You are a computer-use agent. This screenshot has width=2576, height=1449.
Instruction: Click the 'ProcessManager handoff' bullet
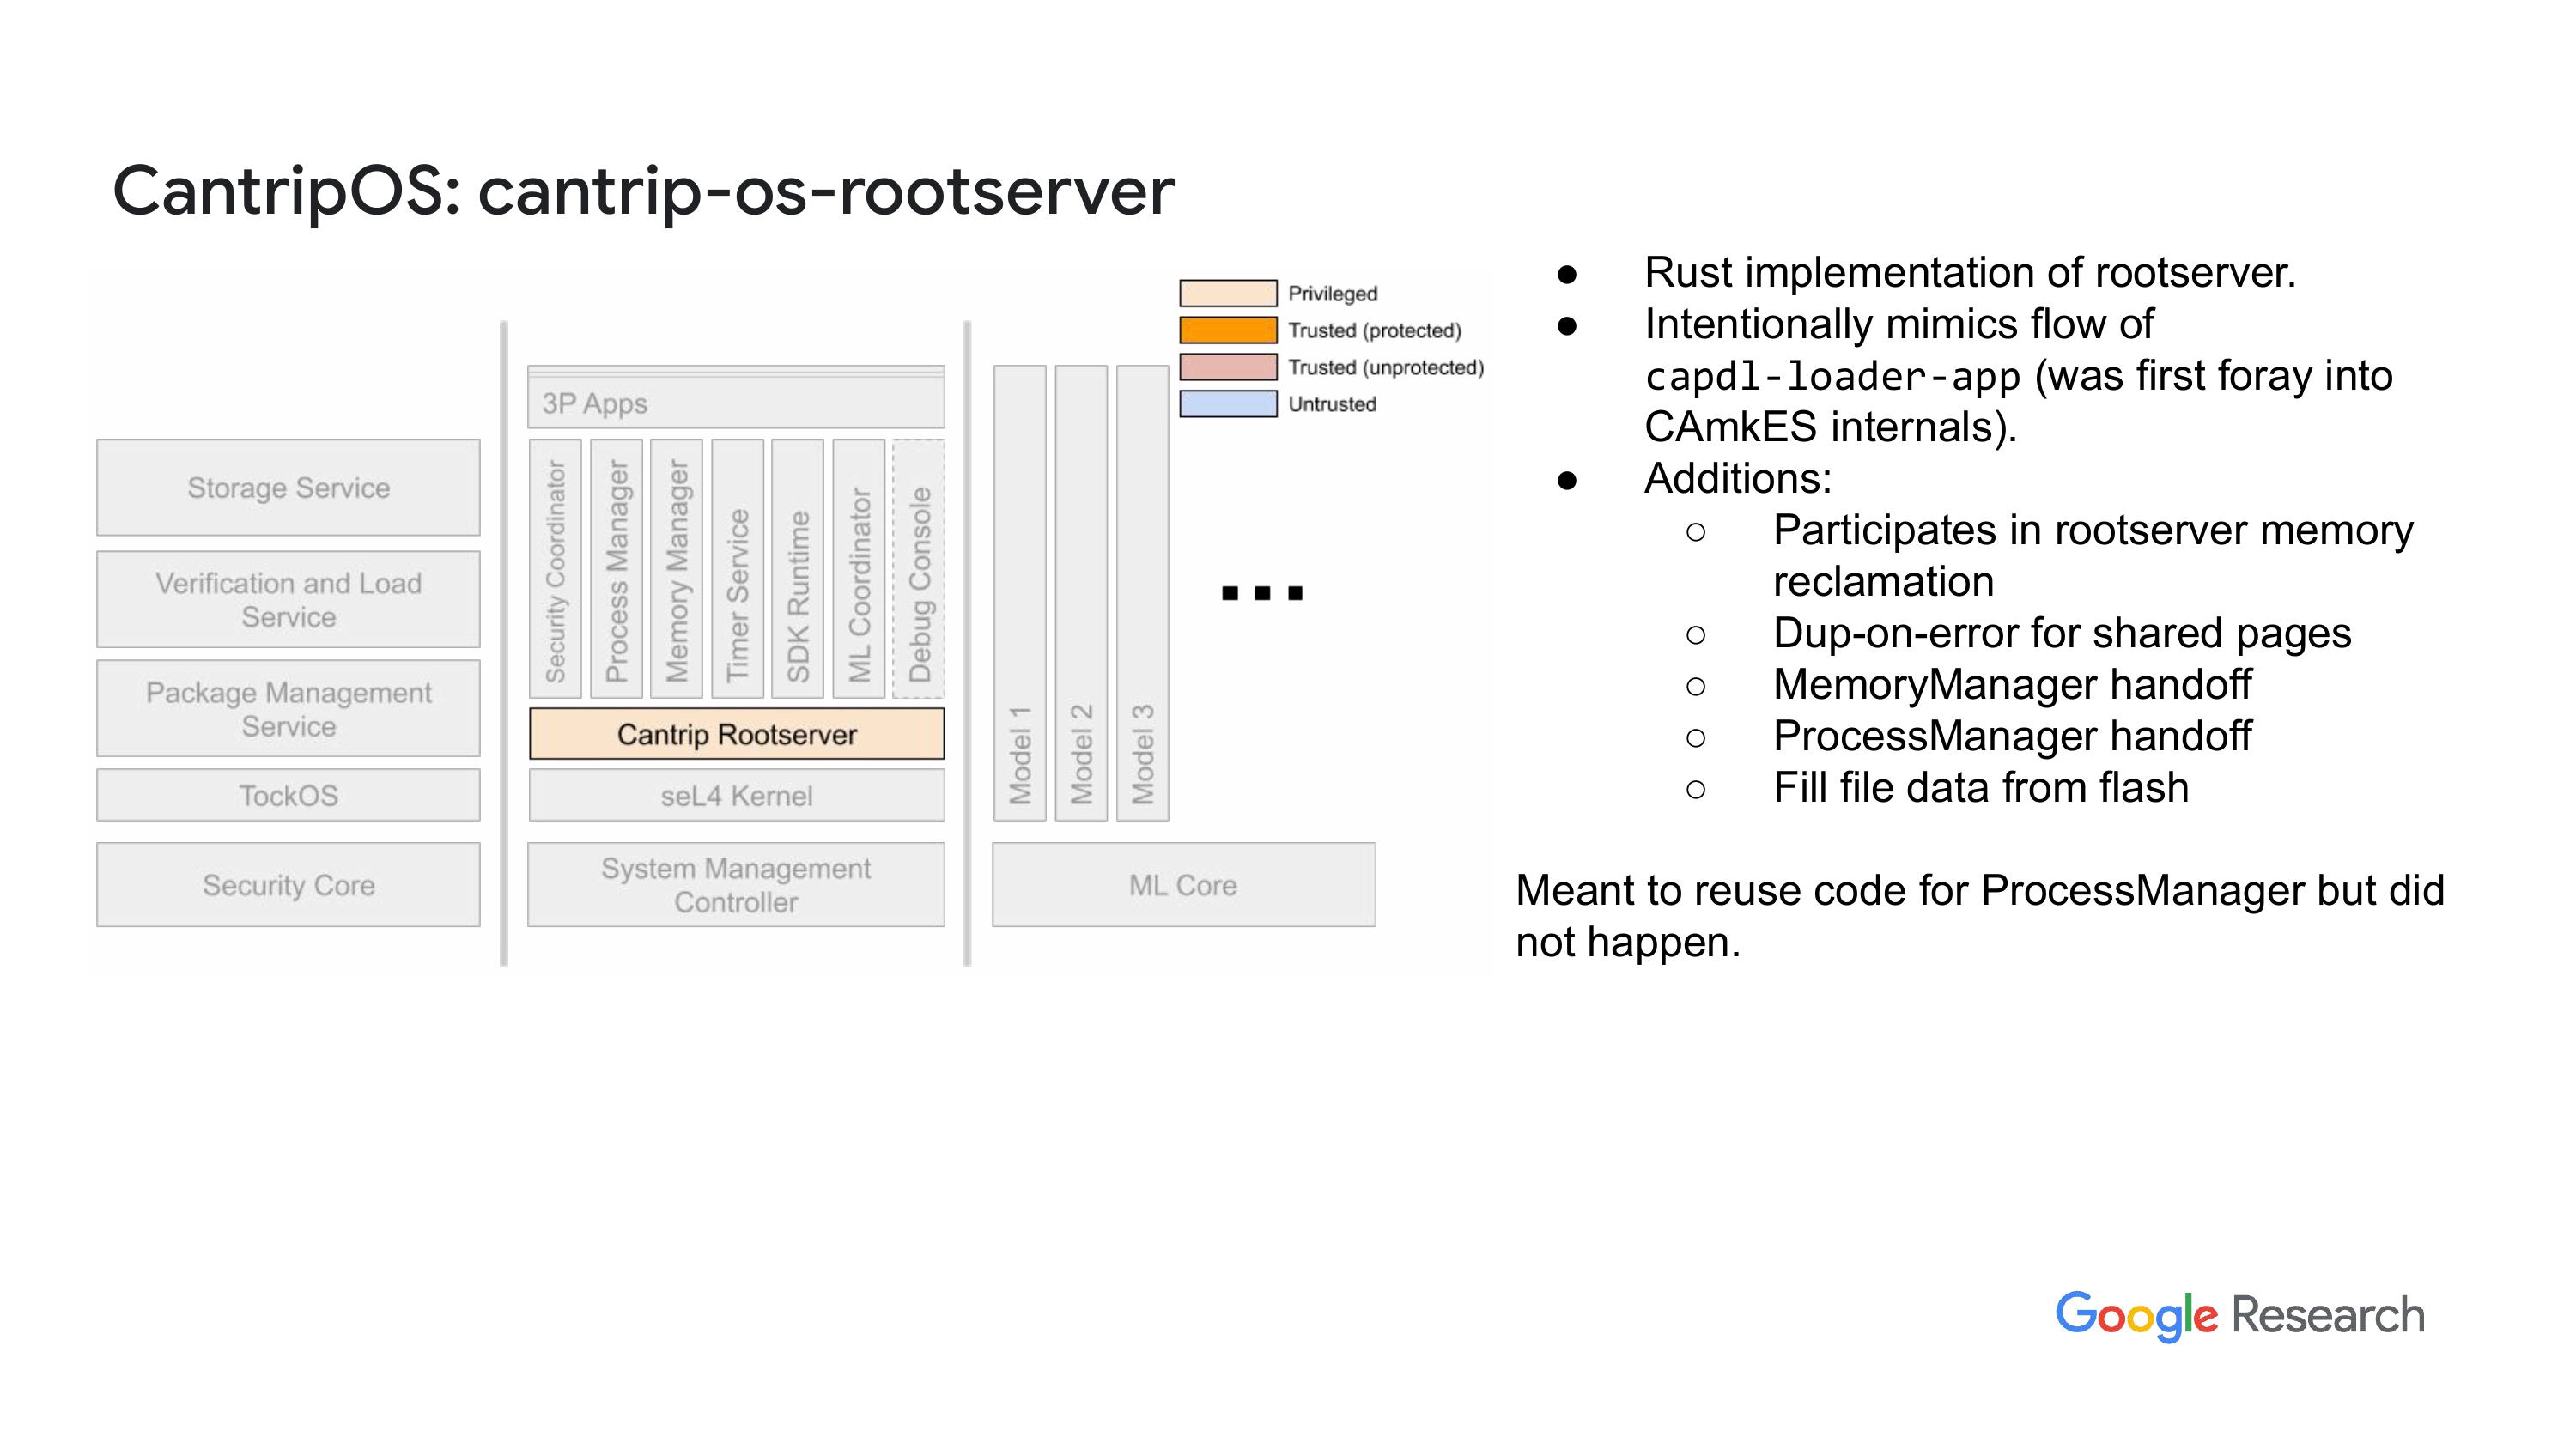pyautogui.click(x=2012, y=736)
